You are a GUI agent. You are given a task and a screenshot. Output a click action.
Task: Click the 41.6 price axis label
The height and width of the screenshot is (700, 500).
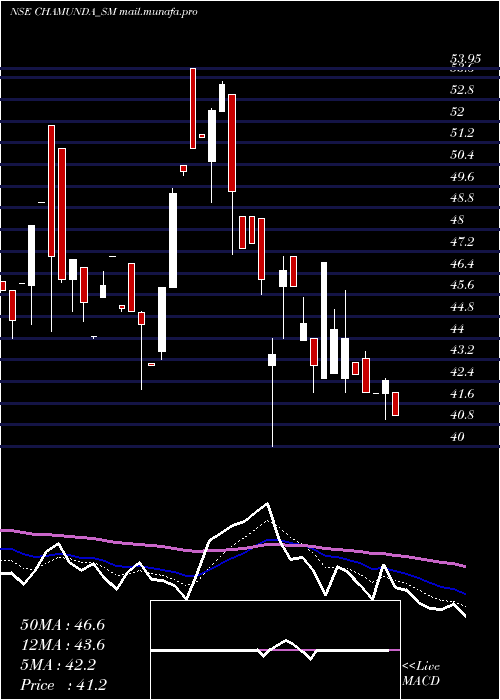461,394
